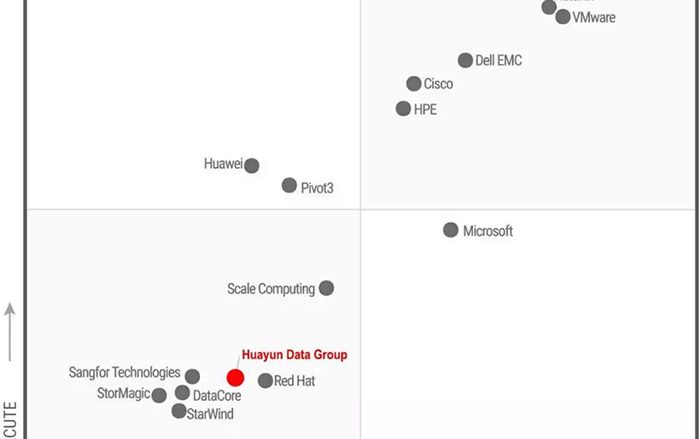Select the StorMagic data point
Image resolution: width=700 pixels, height=439 pixels.
click(x=159, y=395)
